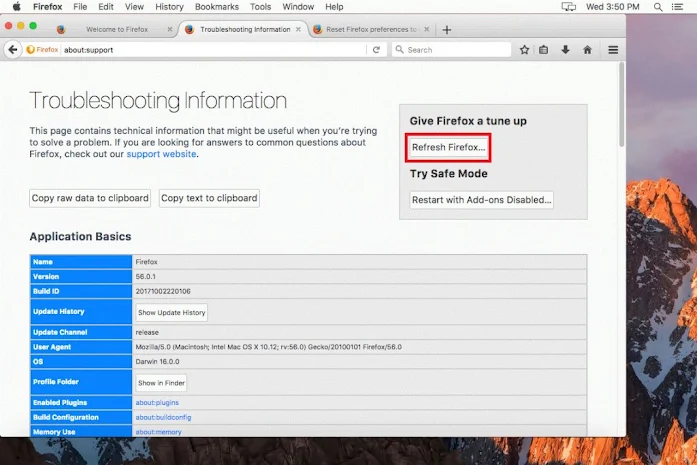Close the Reset Firefox preferences tab
The width and height of the screenshot is (697, 465).
pos(427,29)
